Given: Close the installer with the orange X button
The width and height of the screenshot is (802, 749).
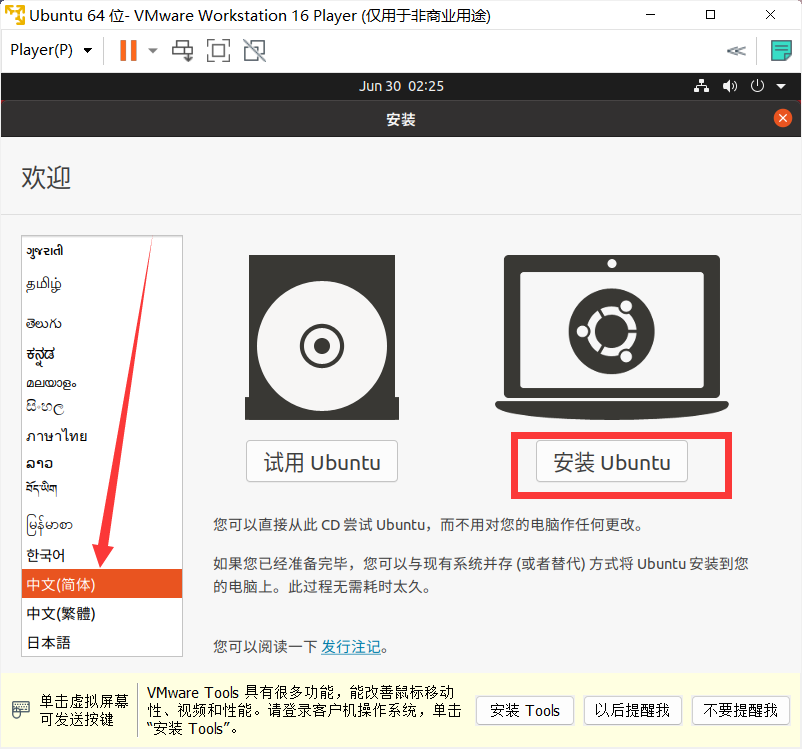Looking at the screenshot, I should pos(783,119).
